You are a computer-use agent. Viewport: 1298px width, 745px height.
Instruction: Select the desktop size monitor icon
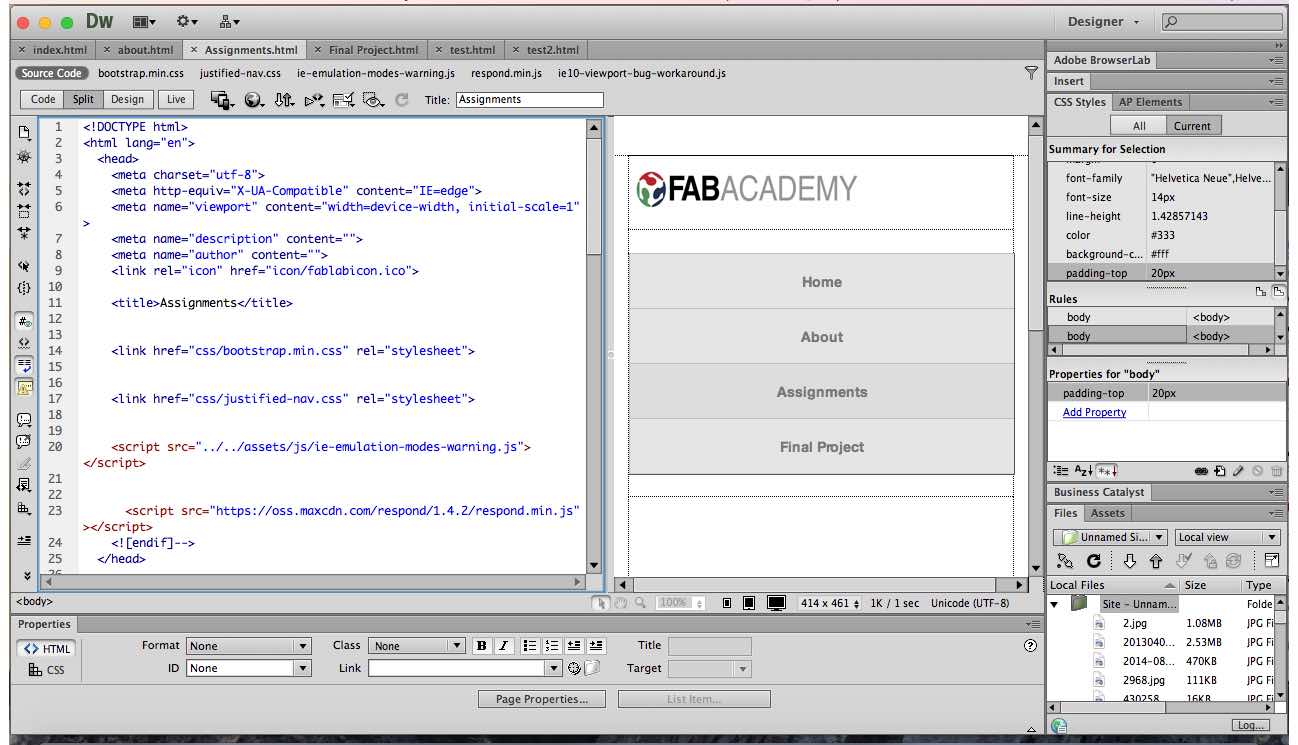[776, 603]
